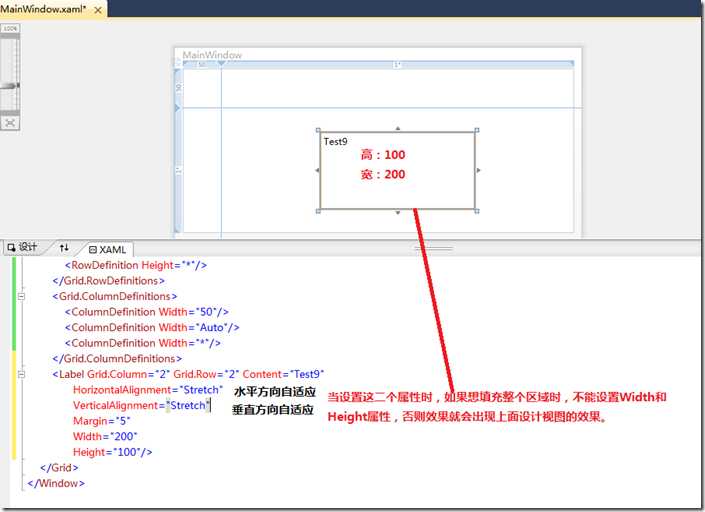
Task: Click the designer zoom slider thumb
Action: point(10,85)
